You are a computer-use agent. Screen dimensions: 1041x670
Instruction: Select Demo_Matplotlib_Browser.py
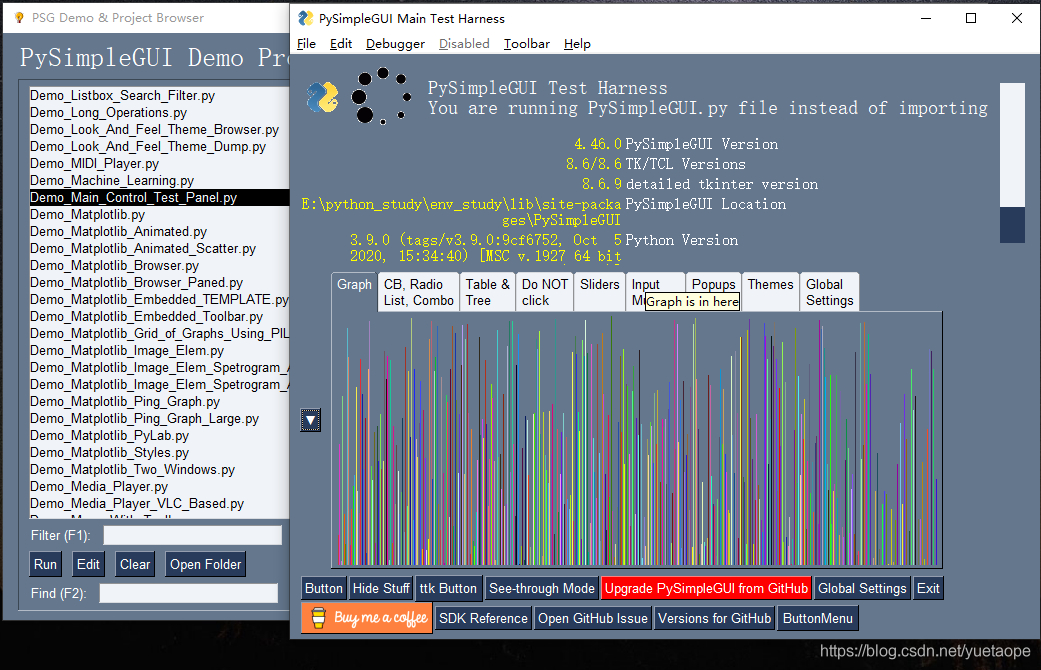coord(159,266)
